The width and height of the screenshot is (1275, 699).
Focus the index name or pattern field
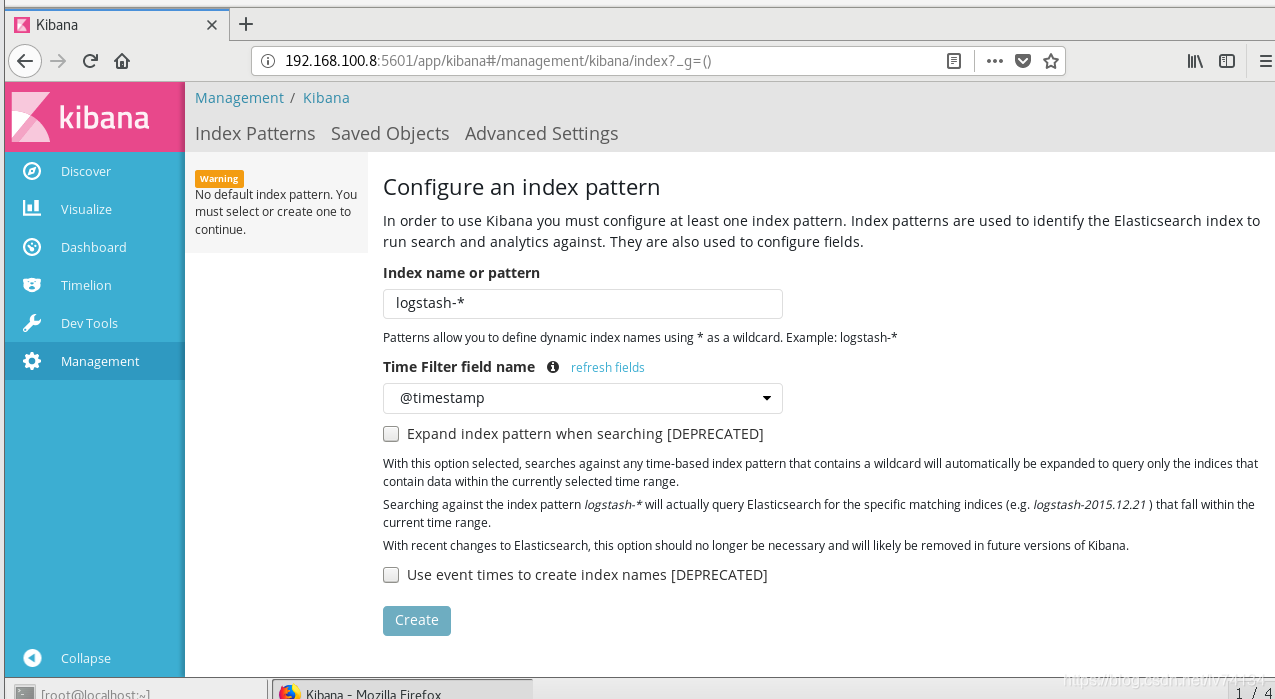pos(582,304)
